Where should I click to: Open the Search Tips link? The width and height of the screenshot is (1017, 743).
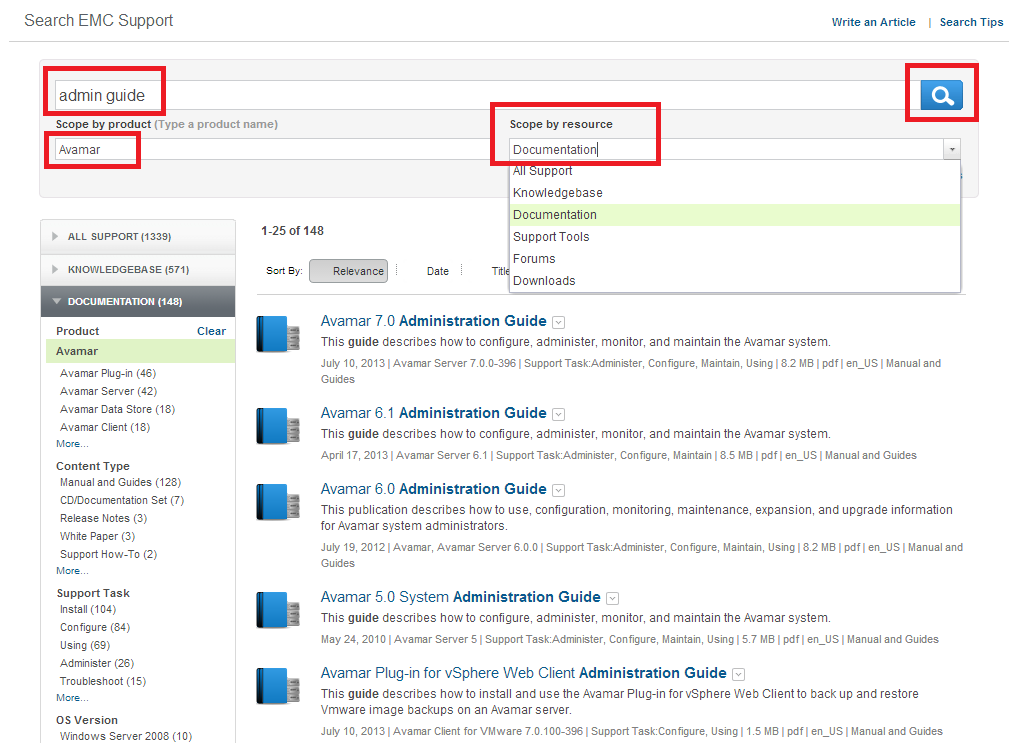[971, 22]
